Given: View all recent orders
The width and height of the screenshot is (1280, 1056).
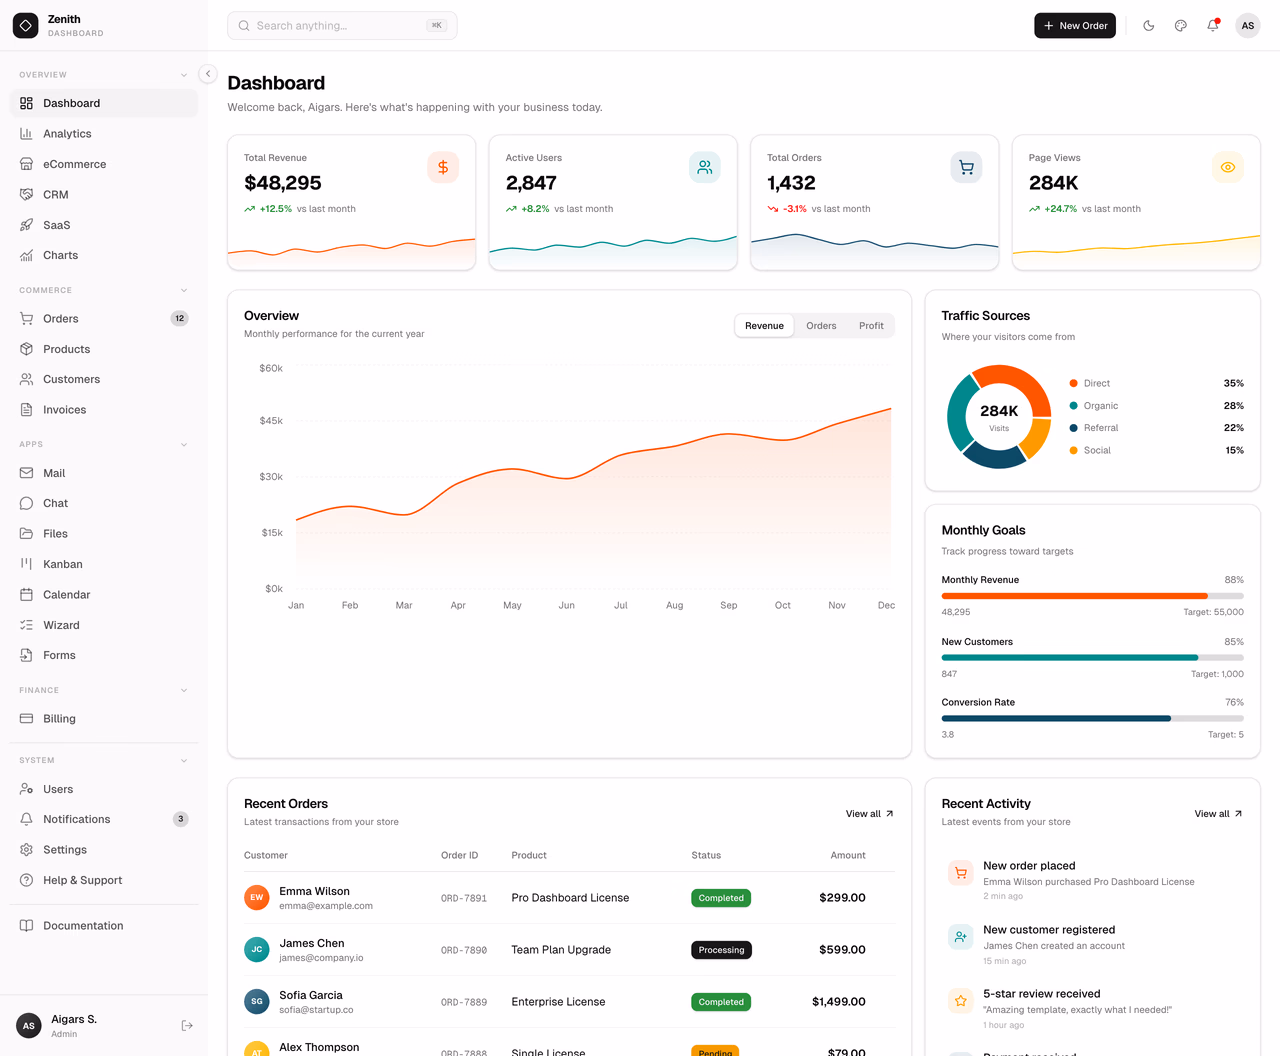Looking at the screenshot, I should tap(870, 814).
